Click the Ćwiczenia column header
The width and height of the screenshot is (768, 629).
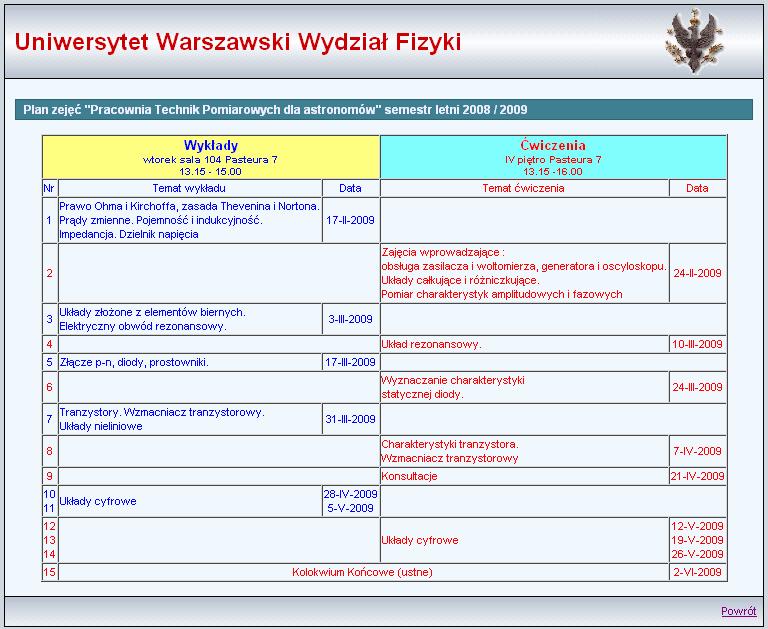point(553,145)
